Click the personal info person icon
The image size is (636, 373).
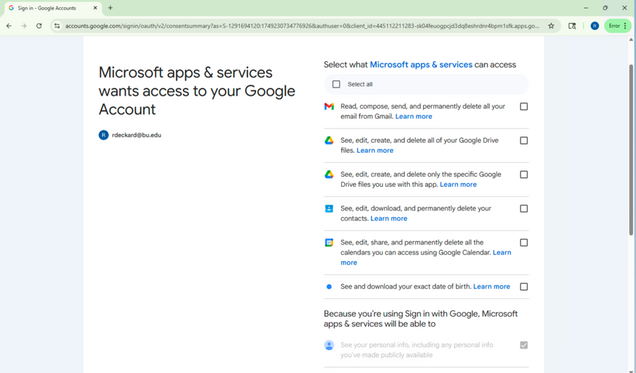[x=329, y=345]
